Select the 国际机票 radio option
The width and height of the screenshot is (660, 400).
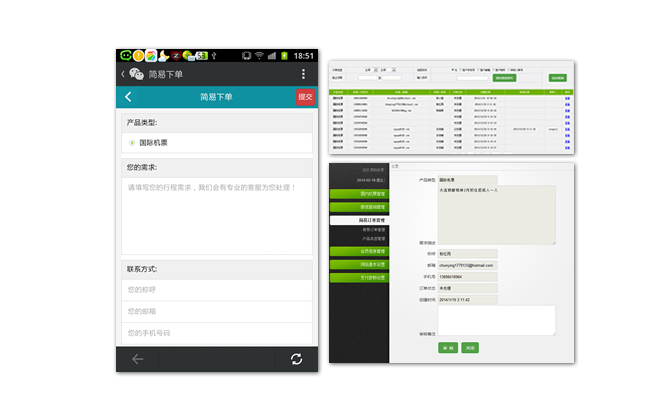[132, 143]
